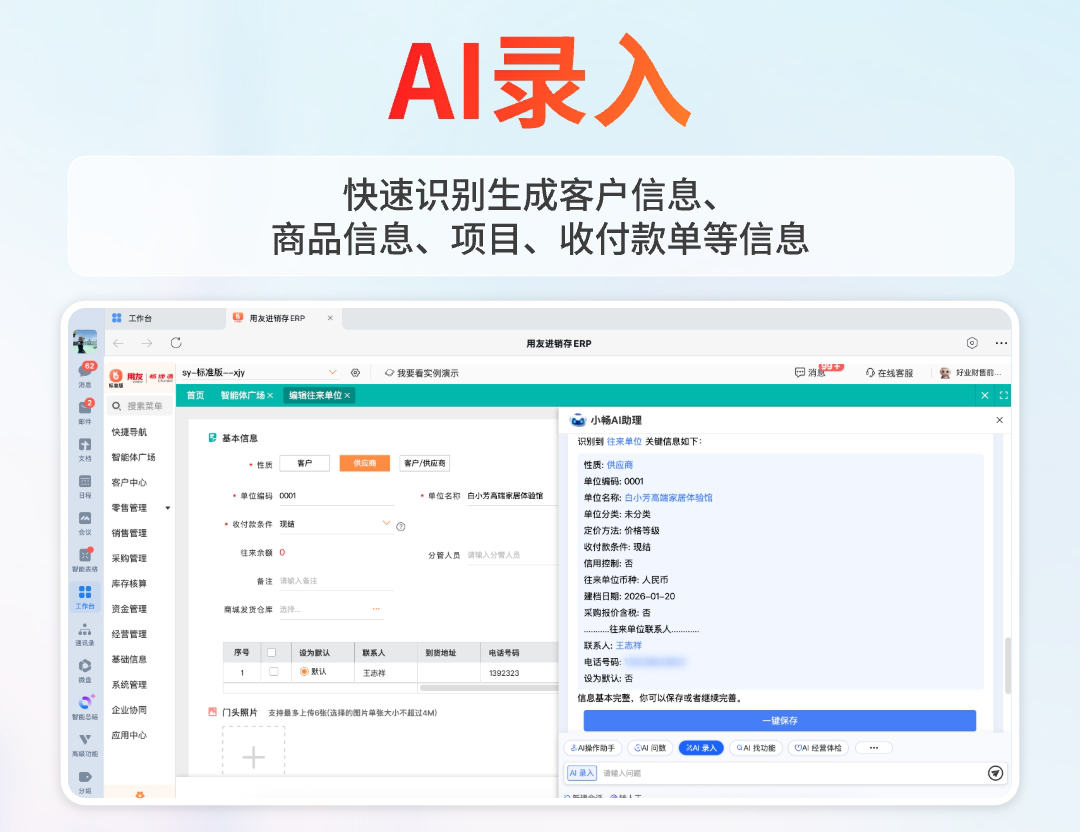
Task: Click the browser refresh icon
Action: point(176,343)
